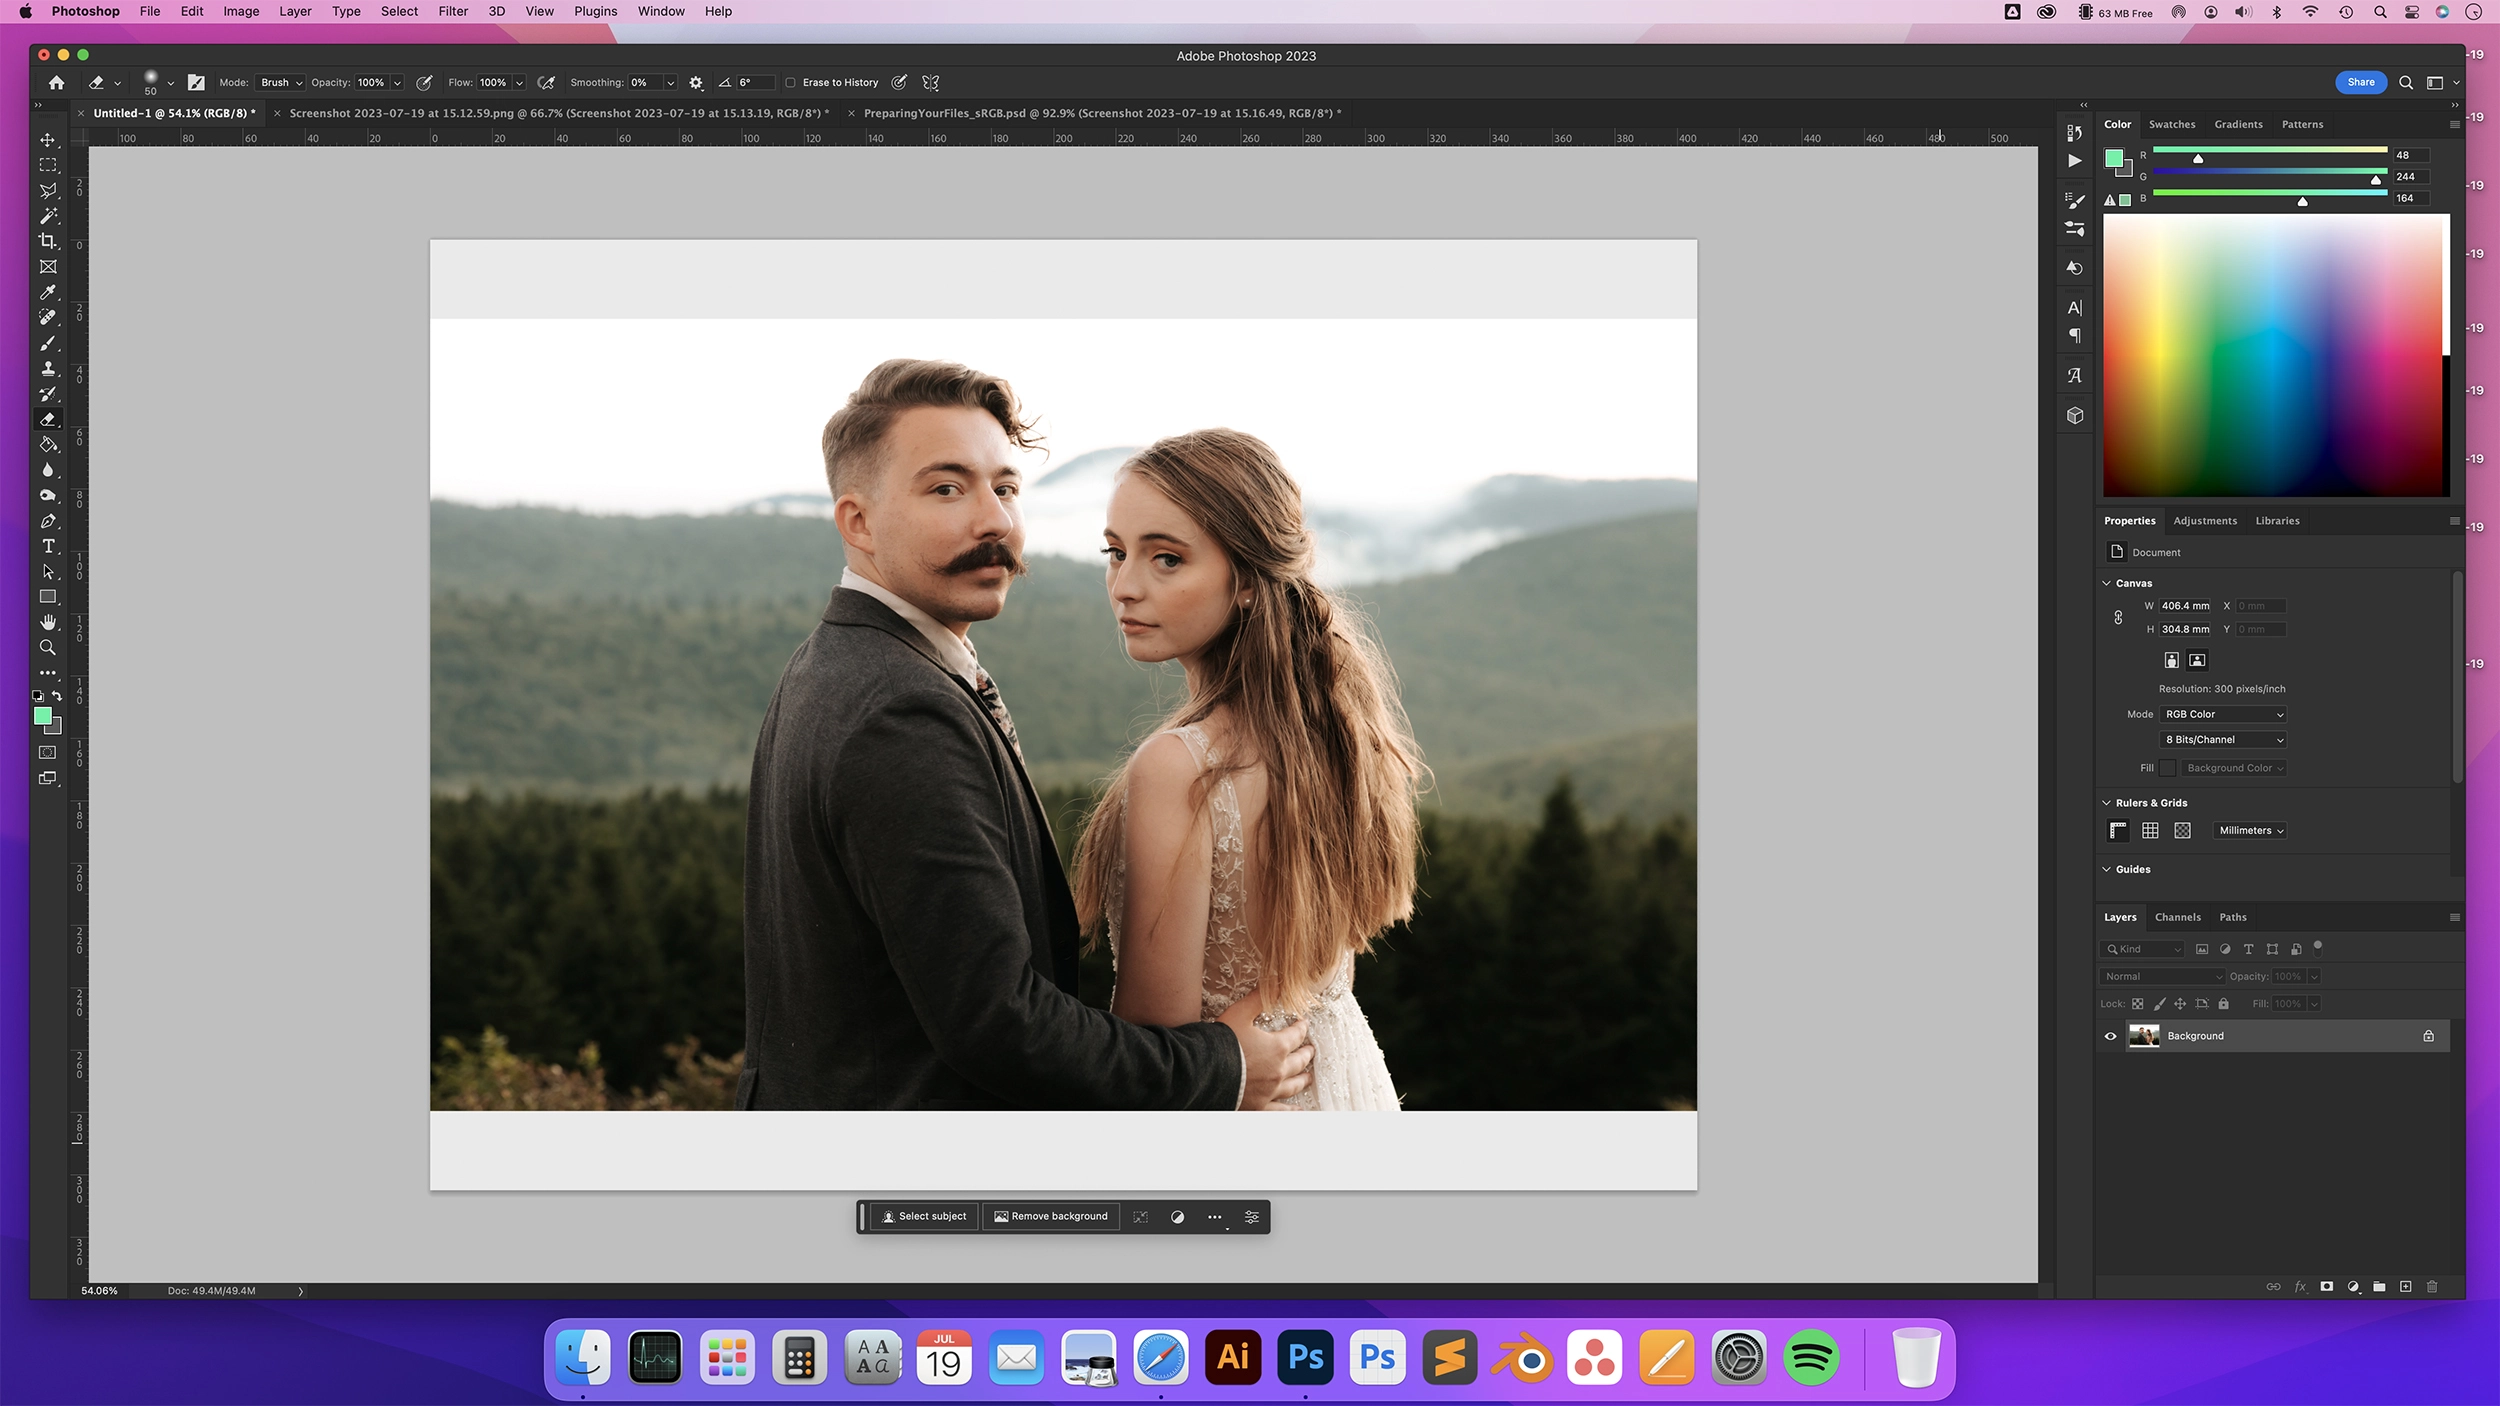Select the Pen tool

coord(47,521)
